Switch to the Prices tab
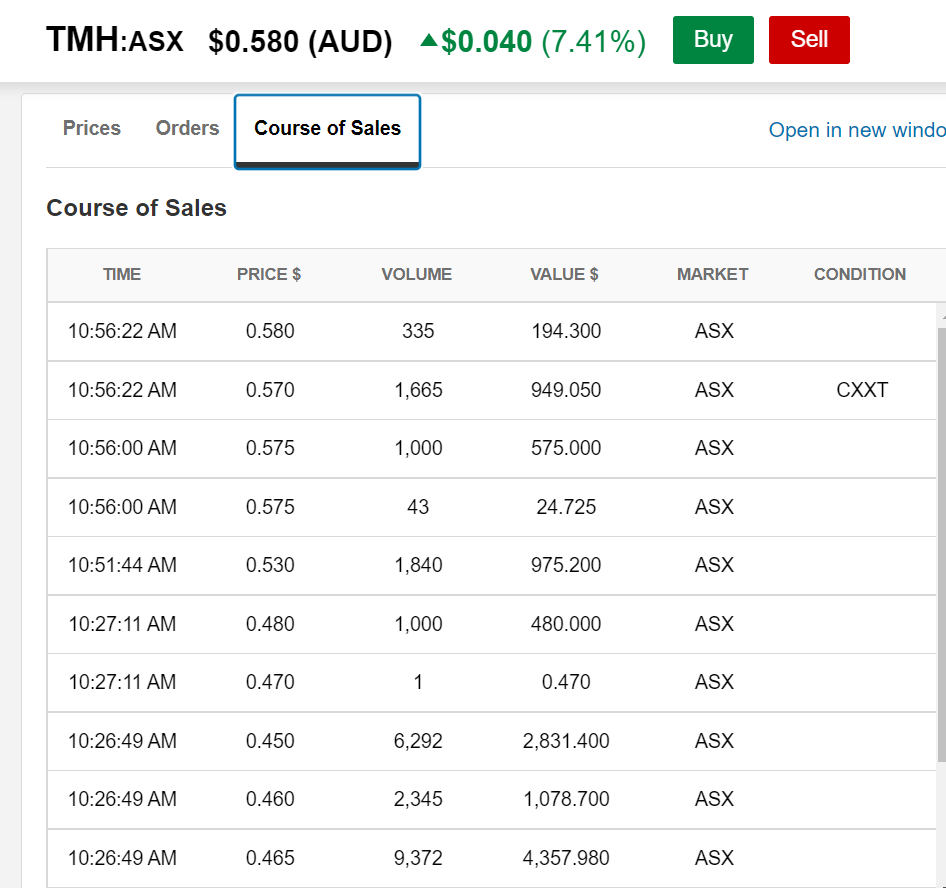 pos(92,128)
